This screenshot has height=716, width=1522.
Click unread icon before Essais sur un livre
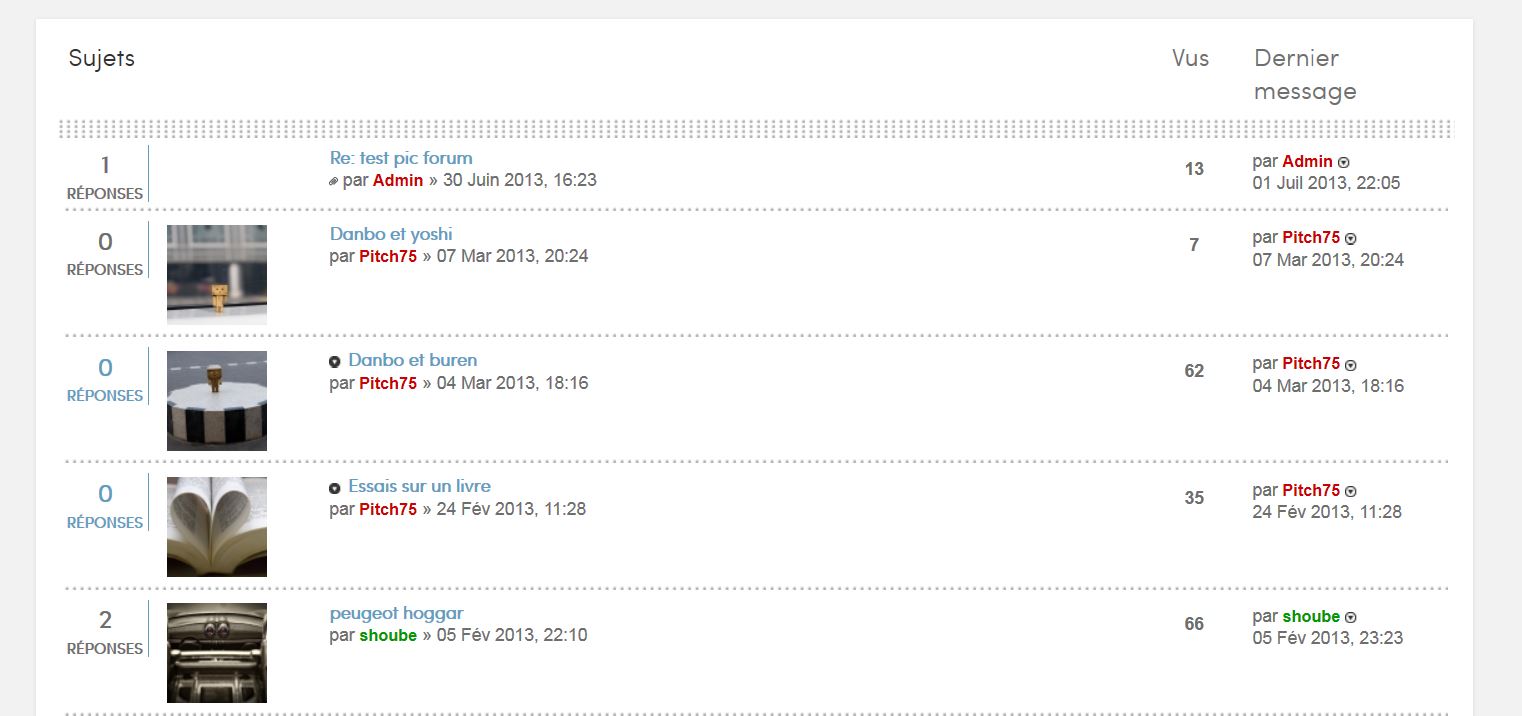(x=335, y=488)
